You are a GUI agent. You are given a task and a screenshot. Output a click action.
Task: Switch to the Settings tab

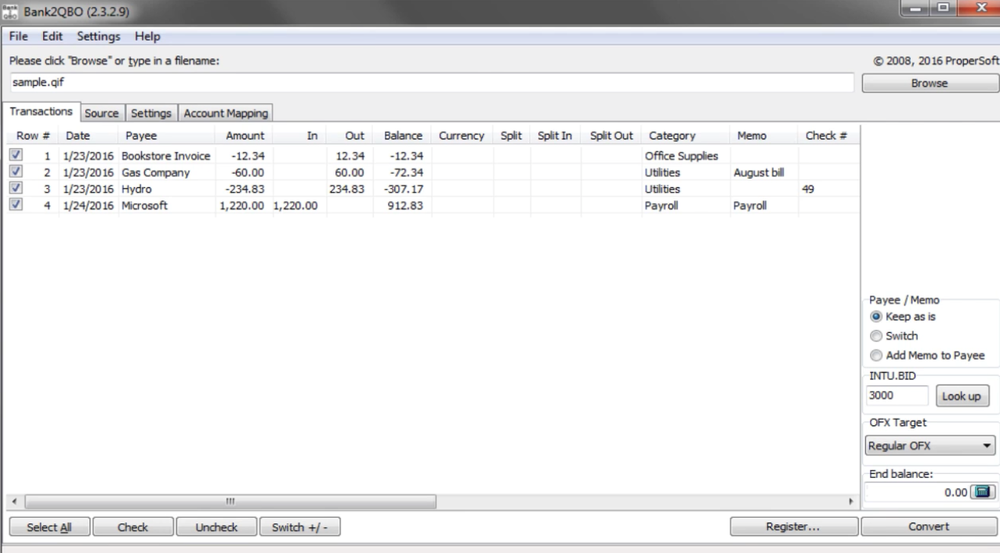pyautogui.click(x=151, y=113)
